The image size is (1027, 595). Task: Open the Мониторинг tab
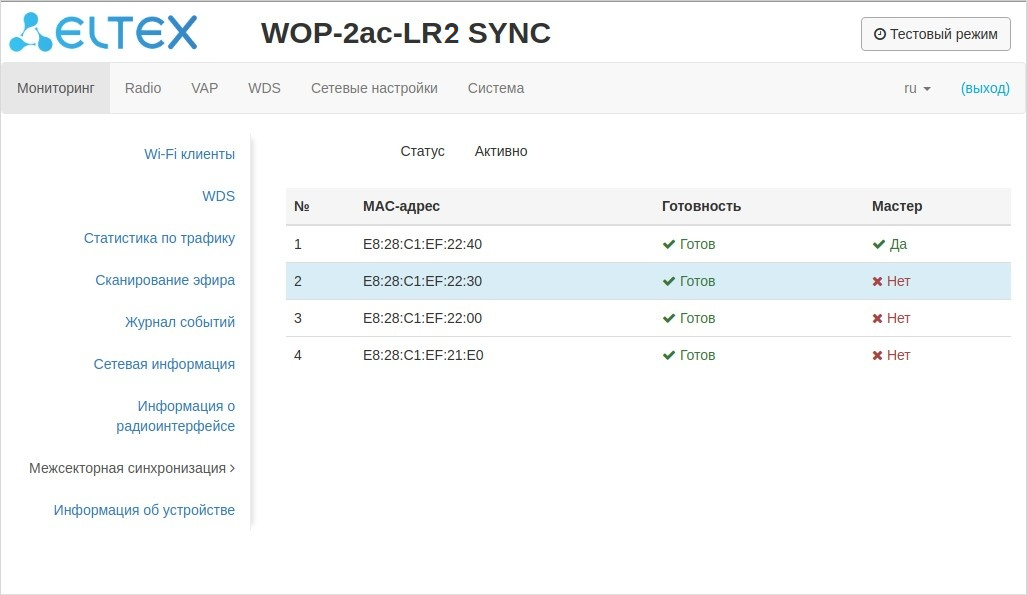(56, 88)
